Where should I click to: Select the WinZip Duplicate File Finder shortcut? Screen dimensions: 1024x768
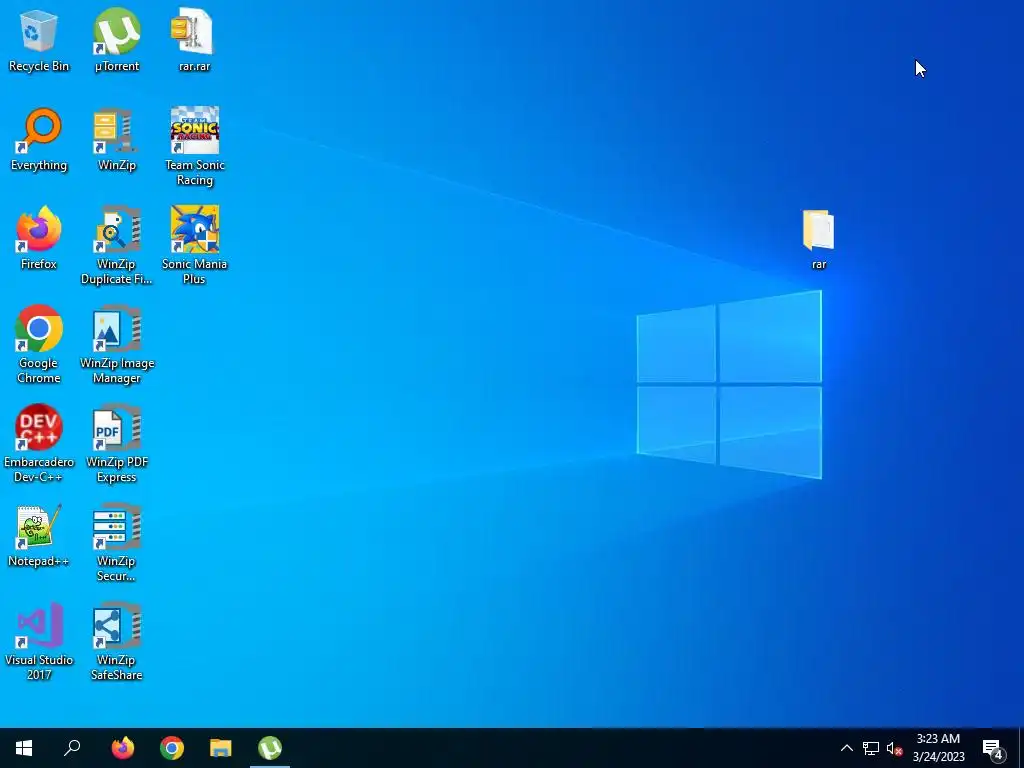pyautogui.click(x=116, y=246)
